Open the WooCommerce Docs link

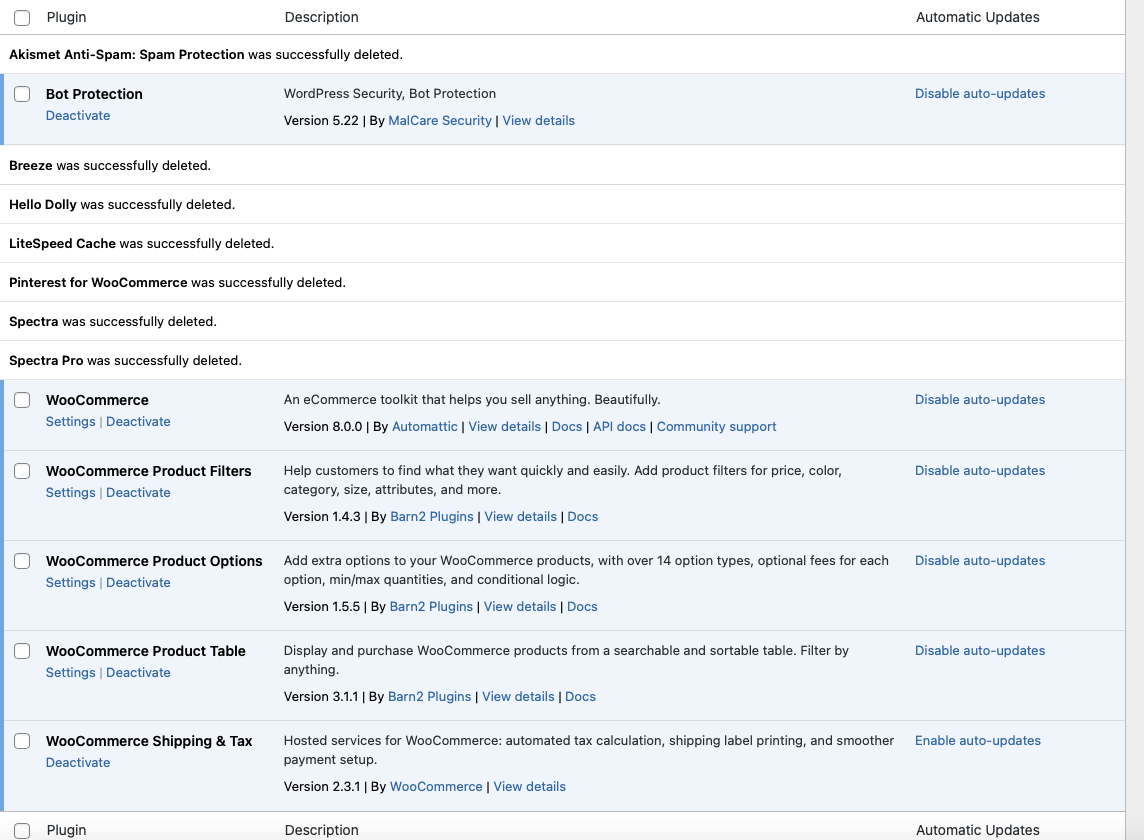coord(567,426)
